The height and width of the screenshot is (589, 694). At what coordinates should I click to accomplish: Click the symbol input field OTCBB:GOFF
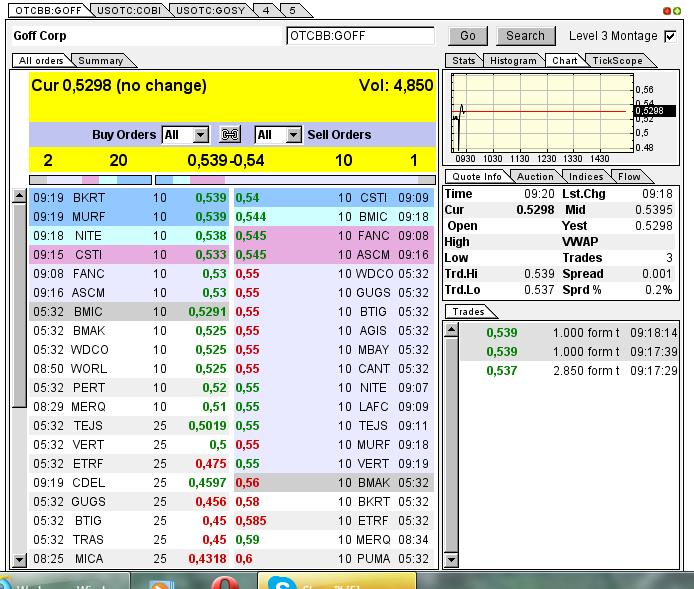[x=360, y=36]
